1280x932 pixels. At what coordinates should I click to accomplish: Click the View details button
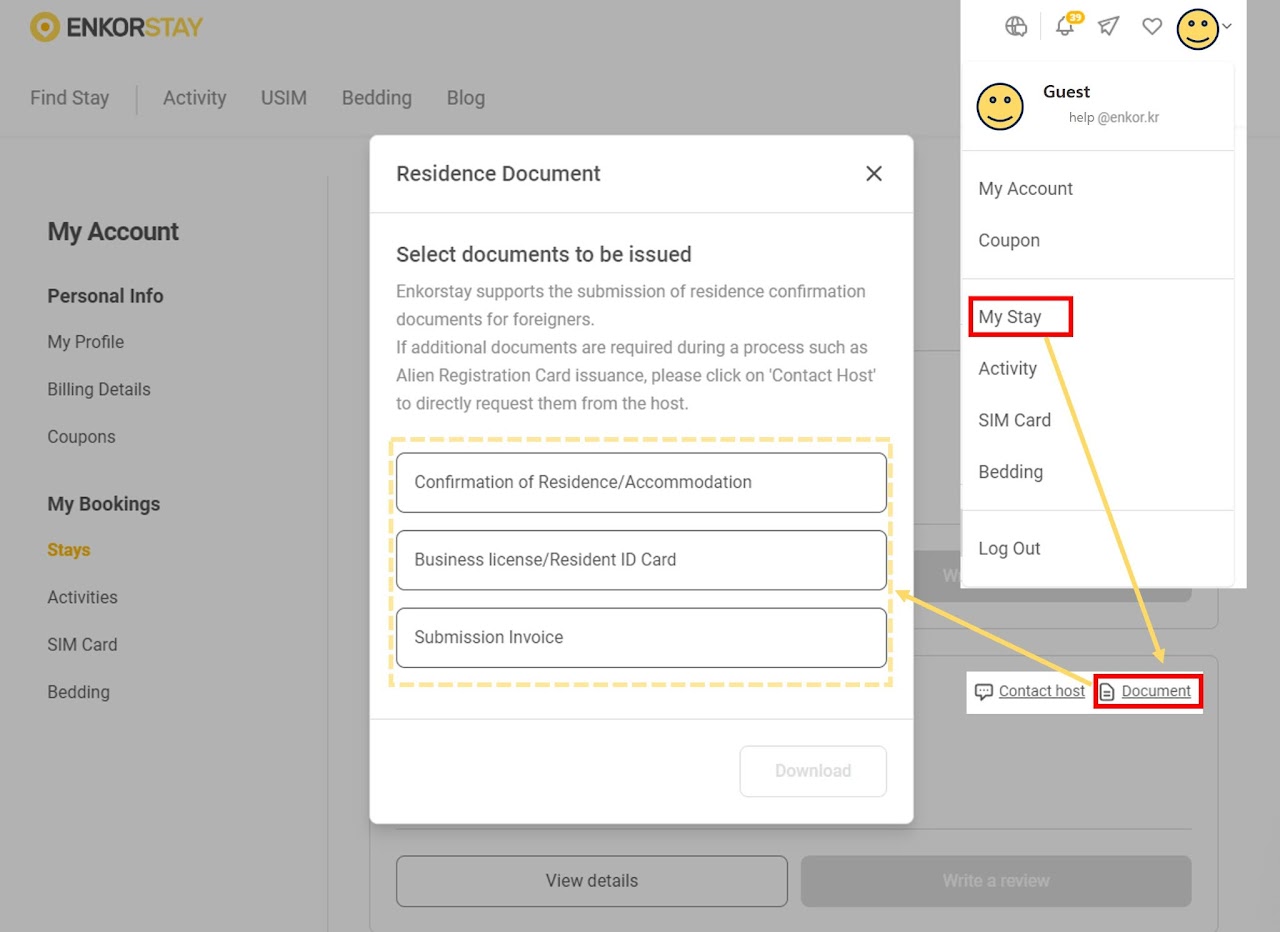pos(592,881)
